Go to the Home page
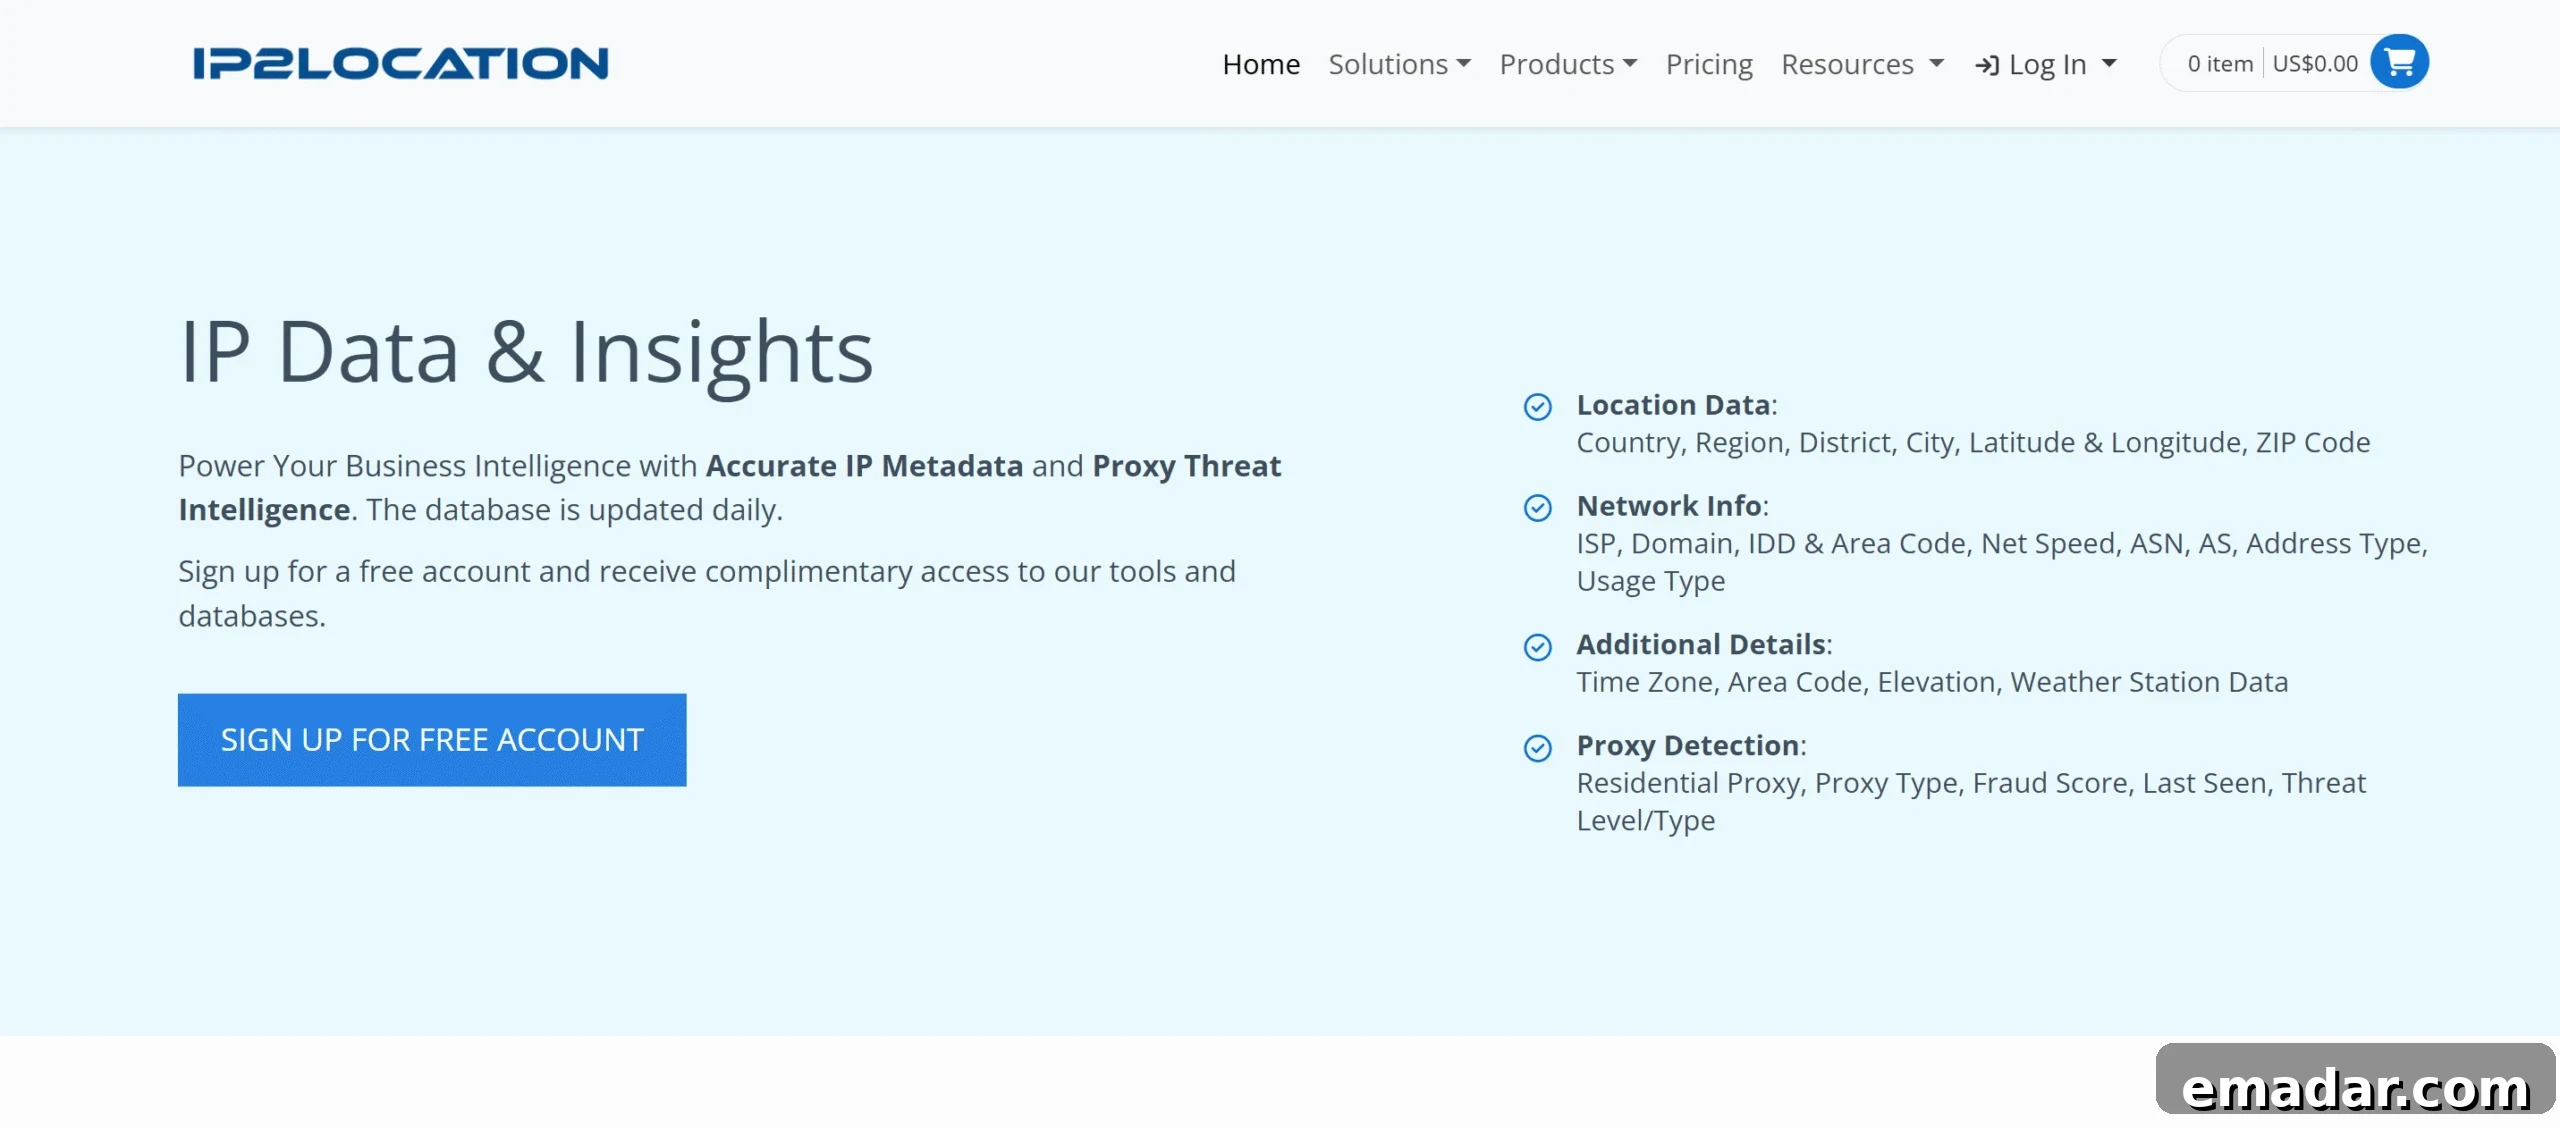Image resolution: width=2560 pixels, height=1128 pixels. pos(1261,64)
